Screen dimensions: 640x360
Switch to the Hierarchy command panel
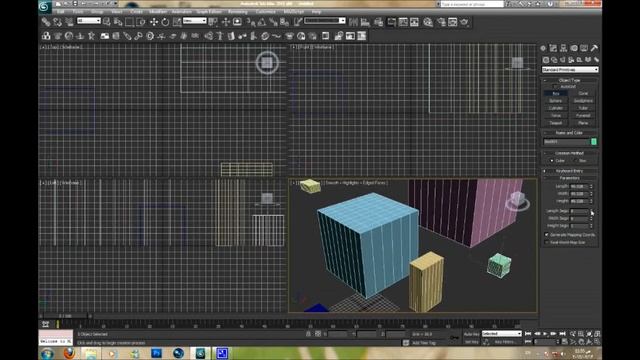coord(564,48)
